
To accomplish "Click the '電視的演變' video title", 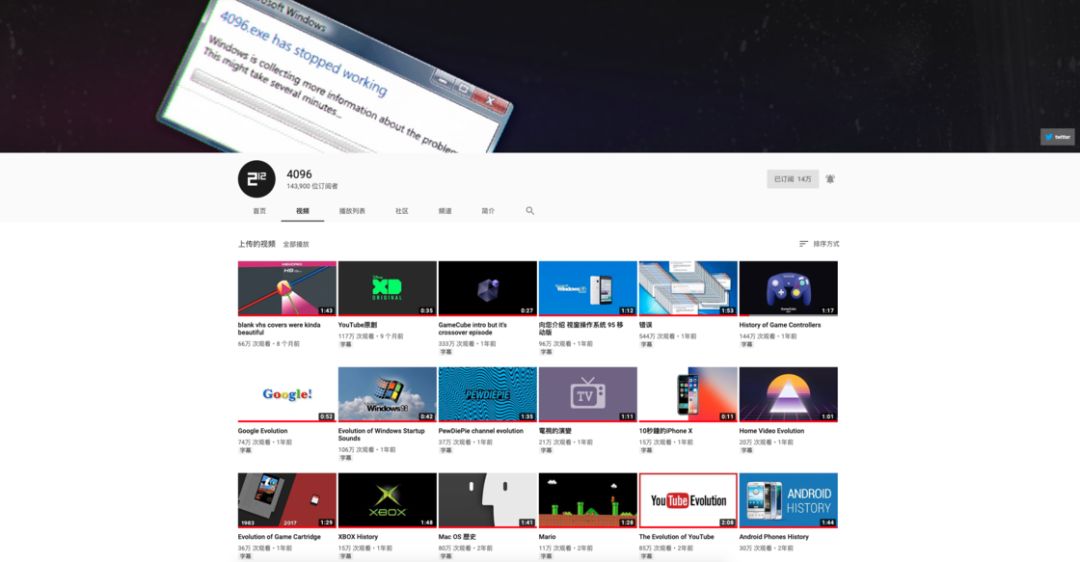I will point(555,431).
